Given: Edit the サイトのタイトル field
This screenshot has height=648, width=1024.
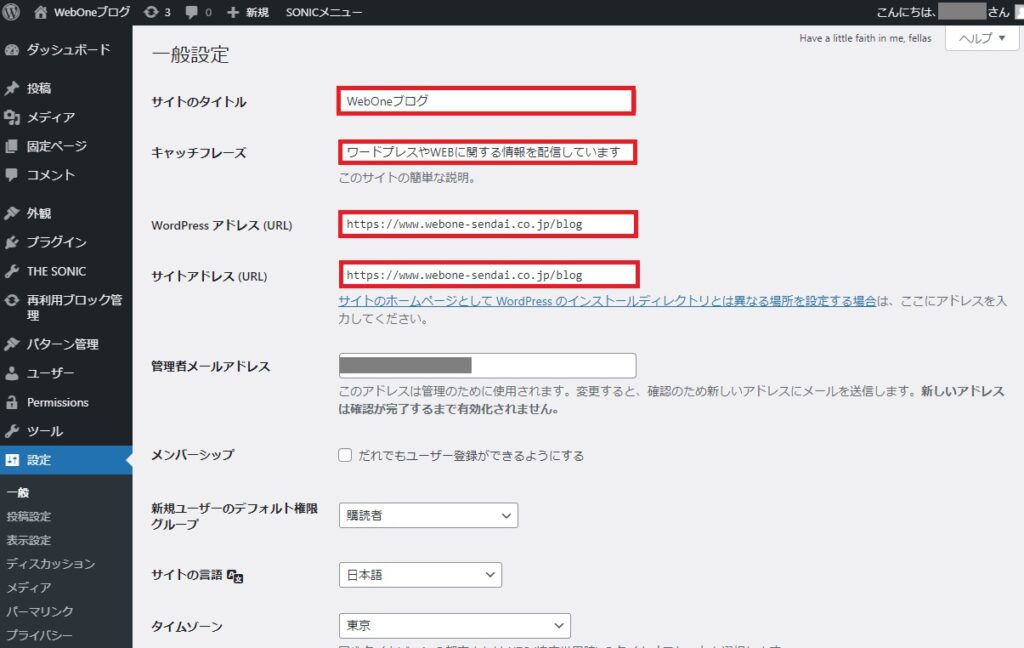Looking at the screenshot, I should click(487, 101).
